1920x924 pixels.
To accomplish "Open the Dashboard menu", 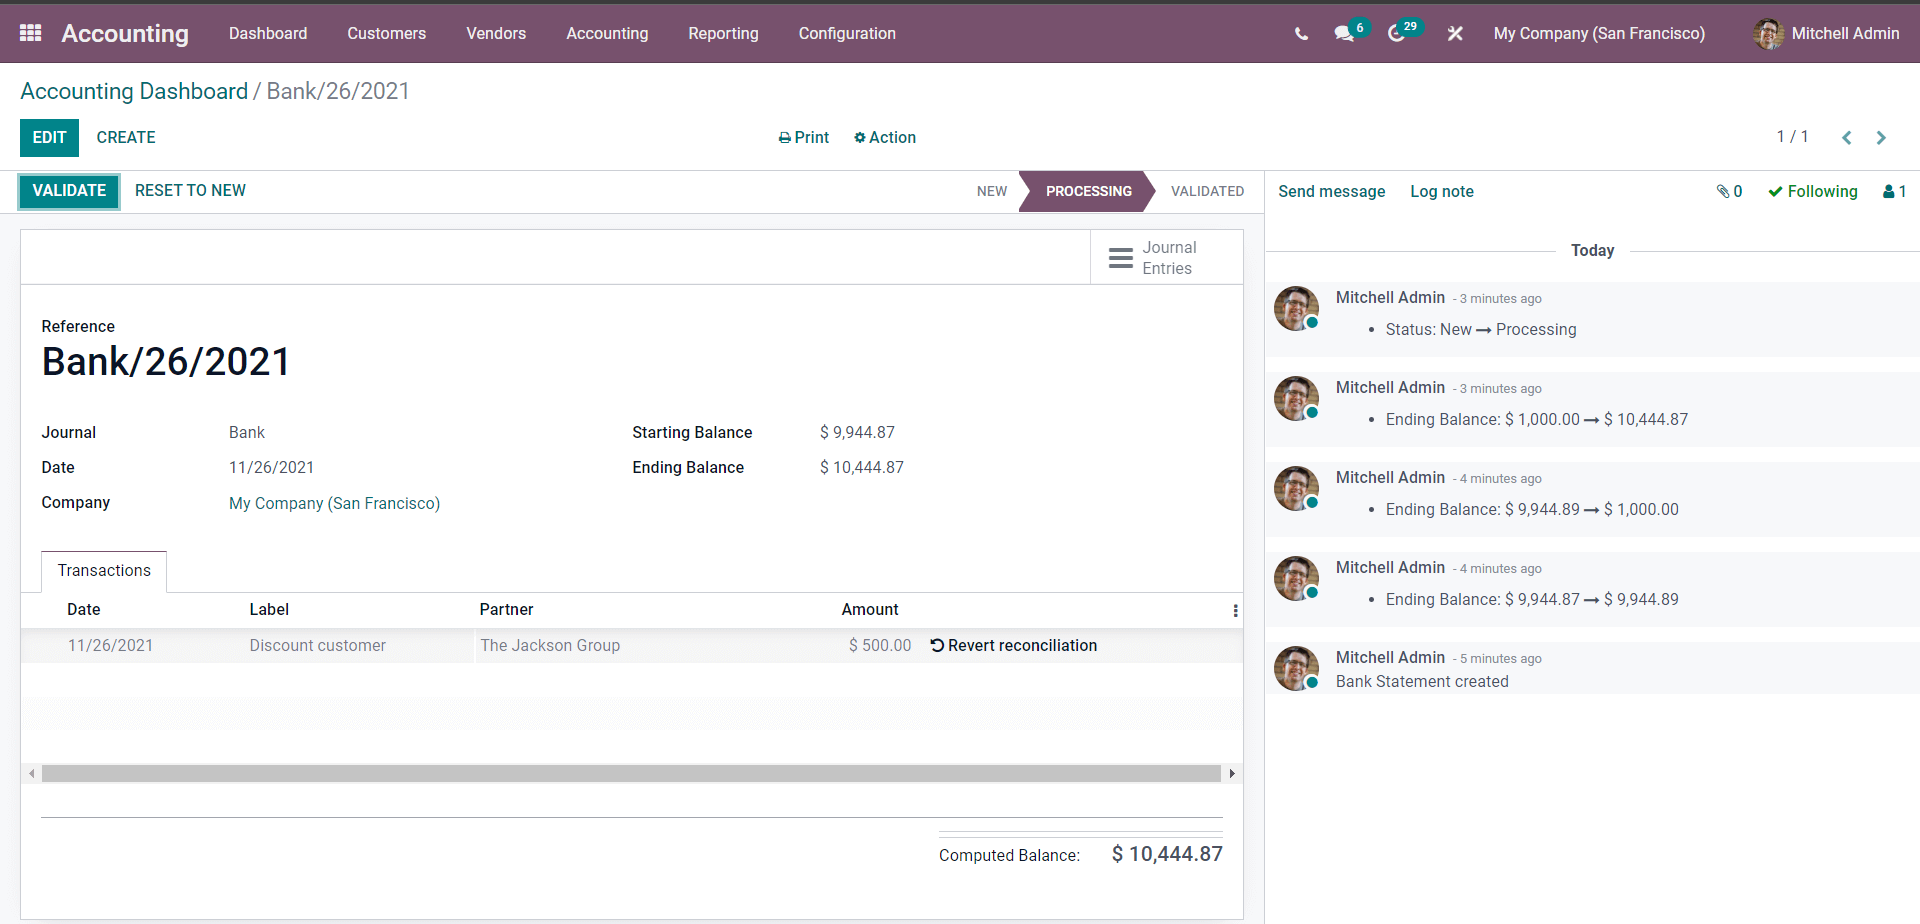I will [x=268, y=33].
